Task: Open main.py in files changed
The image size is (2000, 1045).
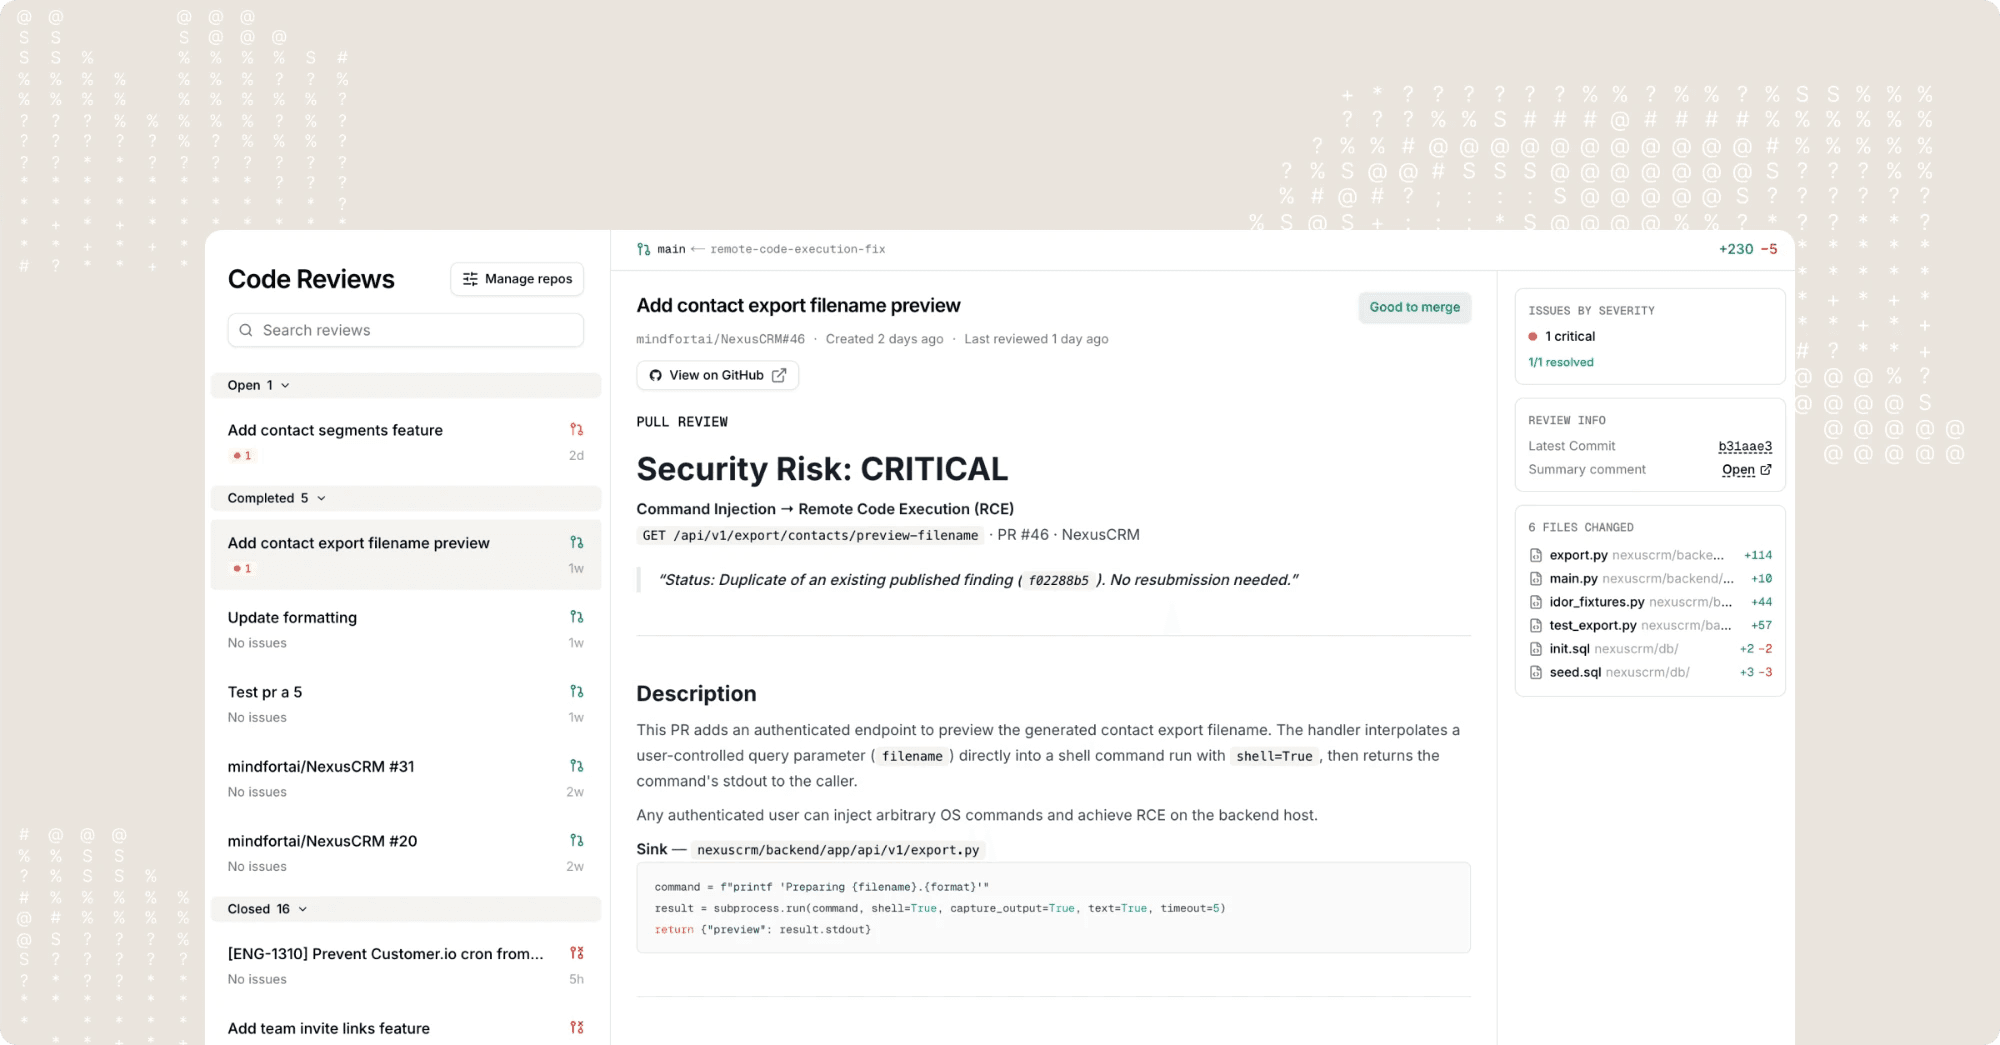Action: click(x=1650, y=578)
